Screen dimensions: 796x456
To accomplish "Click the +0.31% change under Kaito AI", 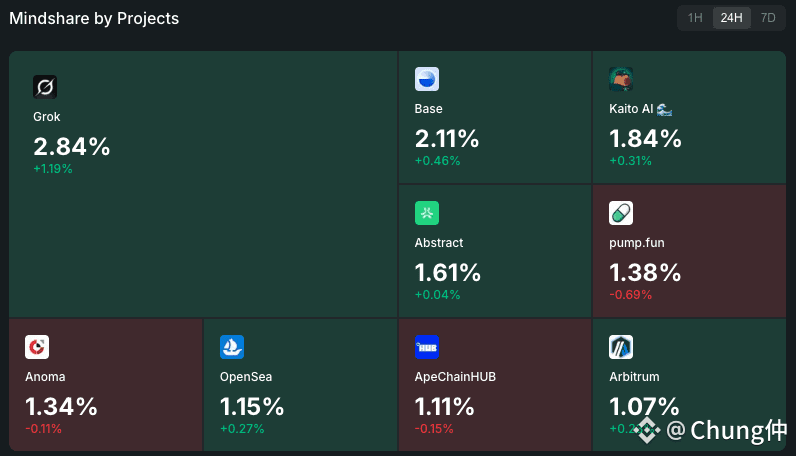I will (631, 161).
